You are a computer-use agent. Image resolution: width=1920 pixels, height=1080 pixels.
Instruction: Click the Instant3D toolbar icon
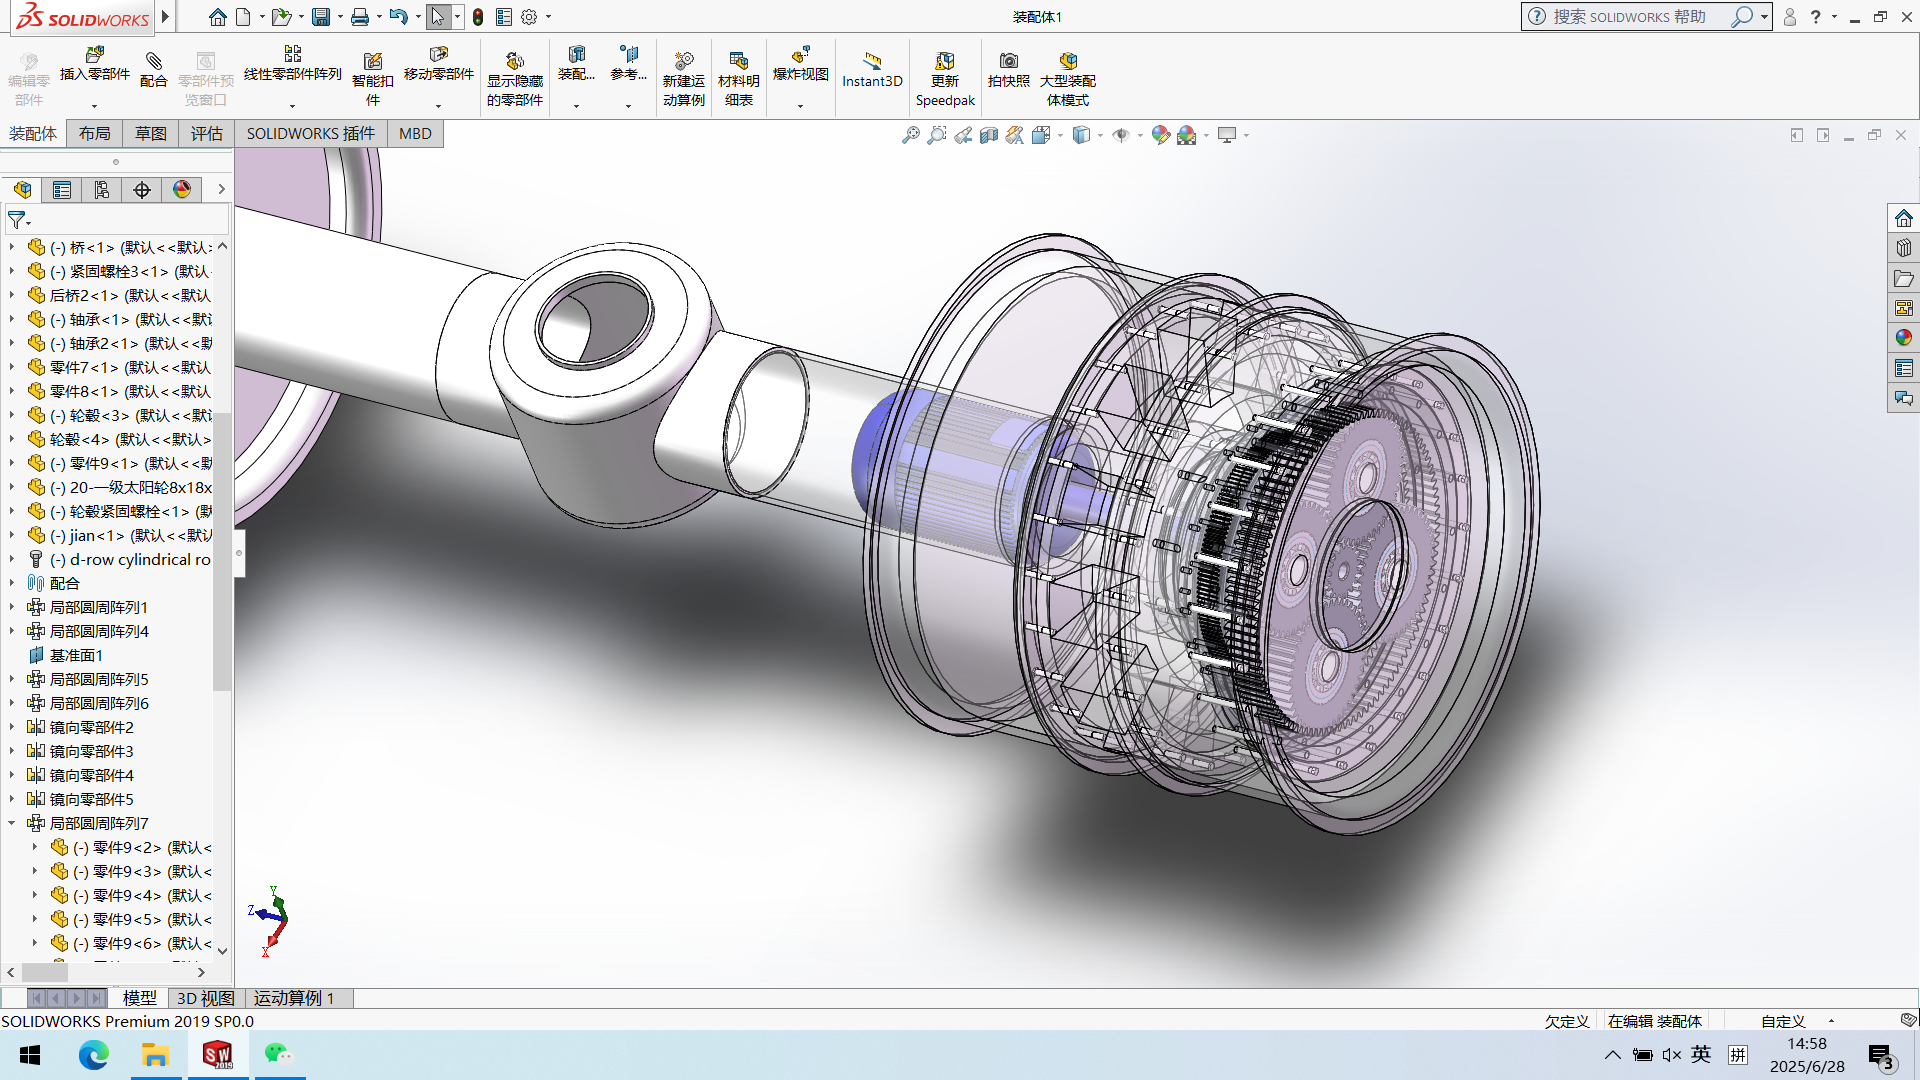[x=871, y=62]
